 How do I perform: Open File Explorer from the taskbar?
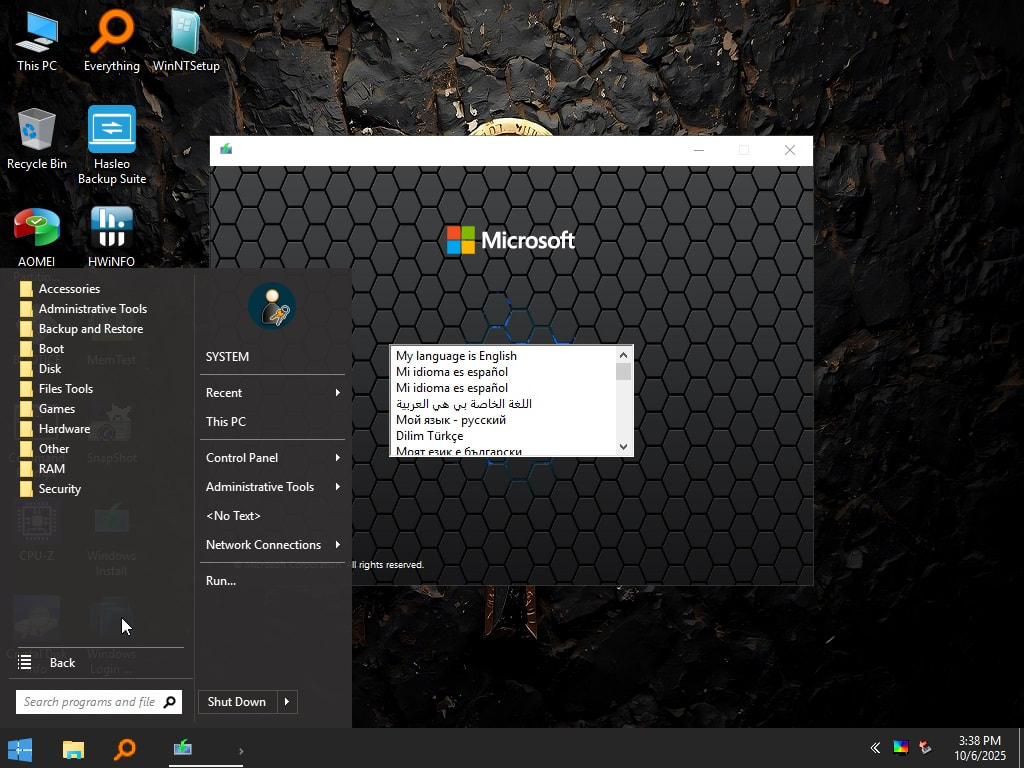[72, 748]
